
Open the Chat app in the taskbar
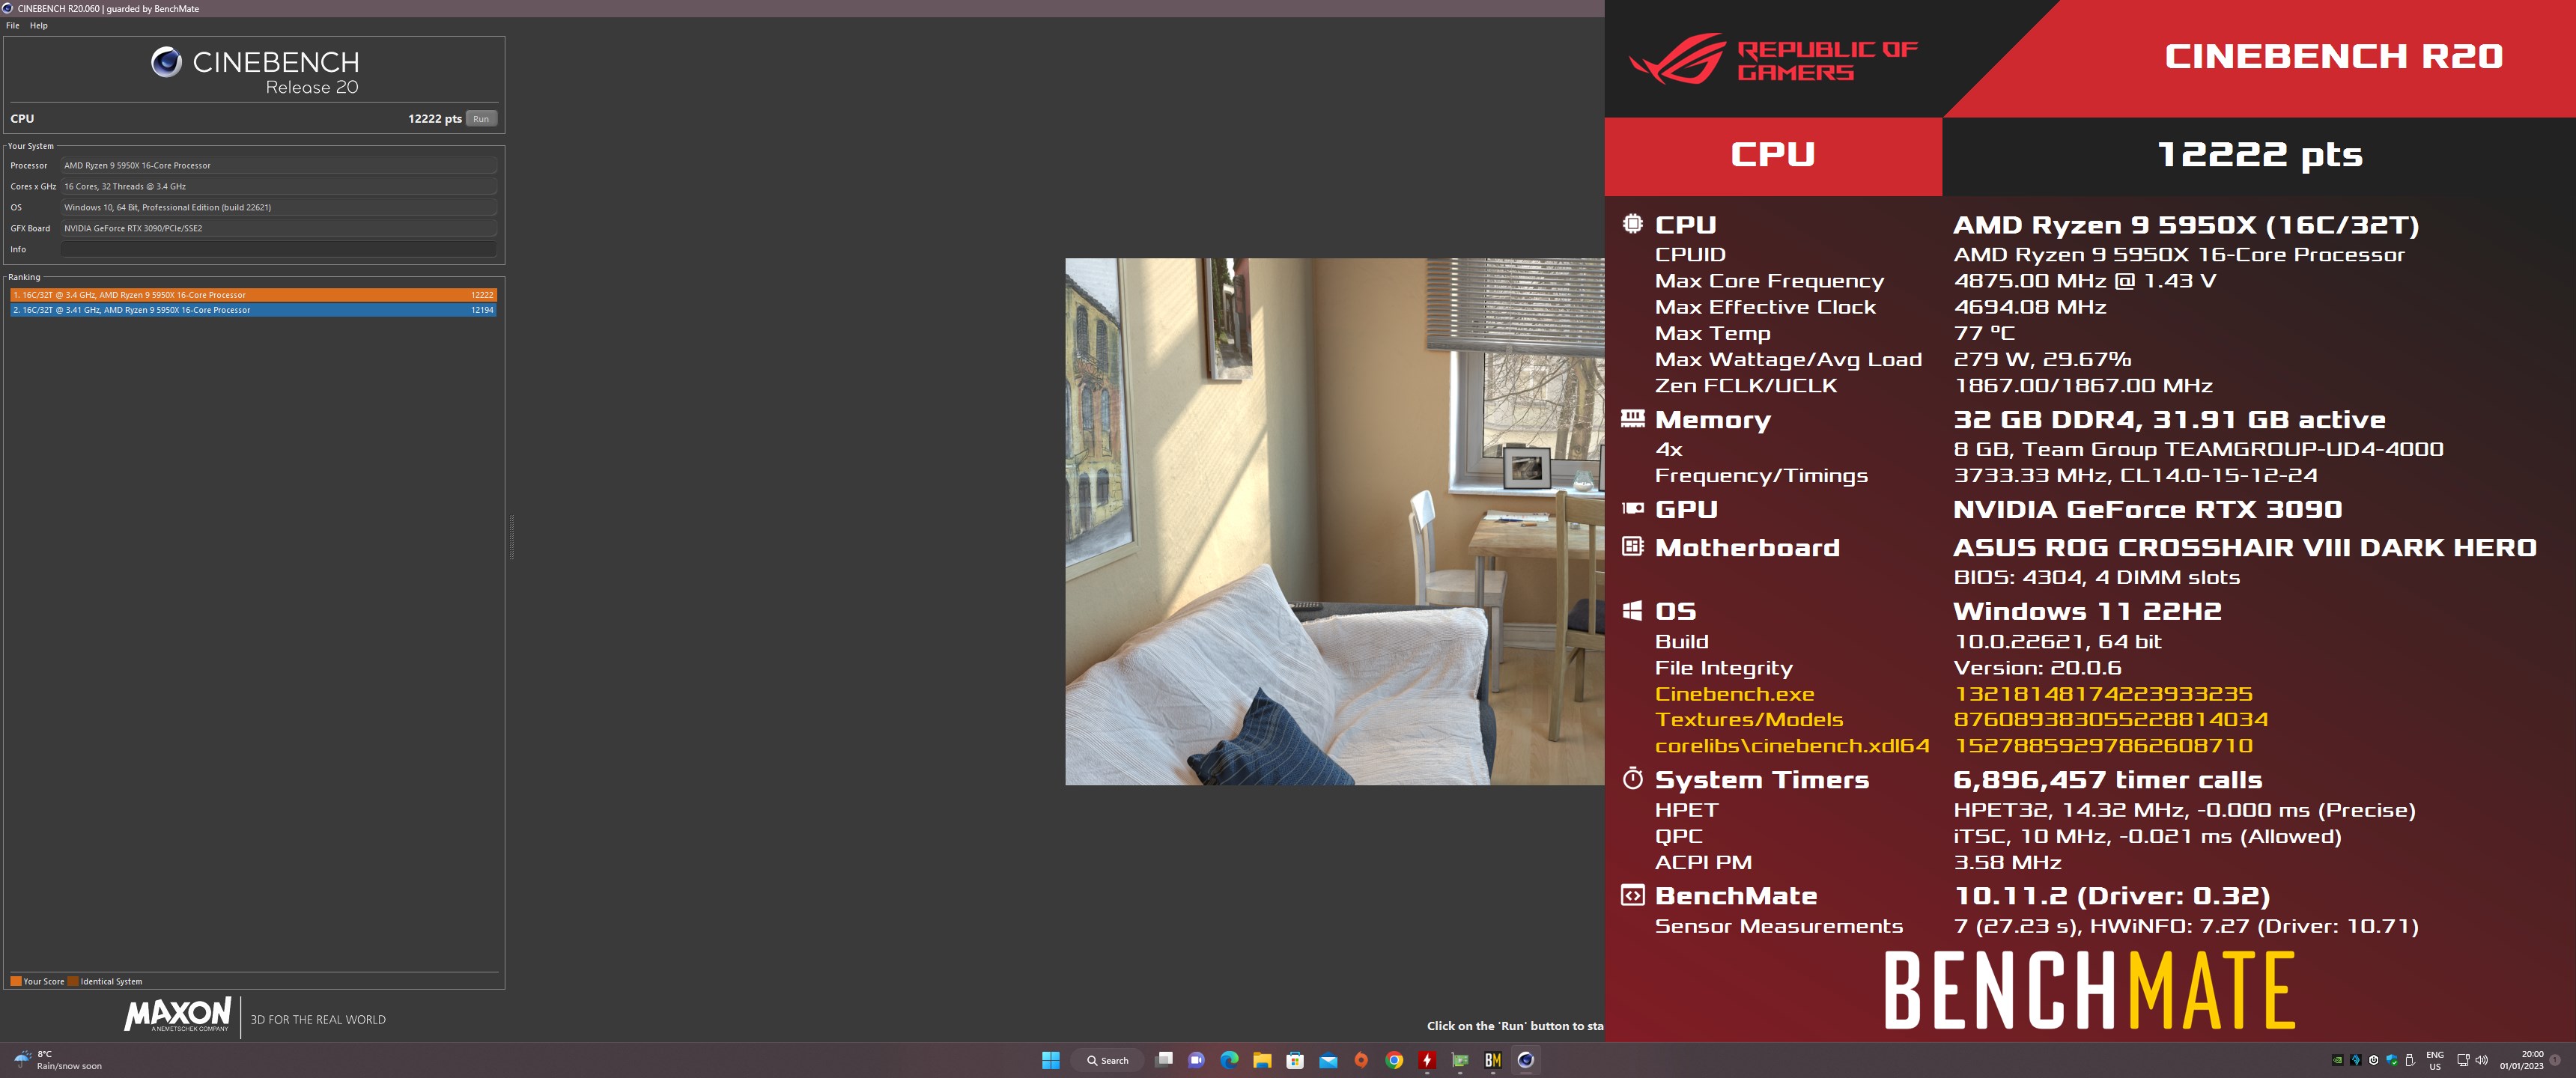click(x=1196, y=1060)
